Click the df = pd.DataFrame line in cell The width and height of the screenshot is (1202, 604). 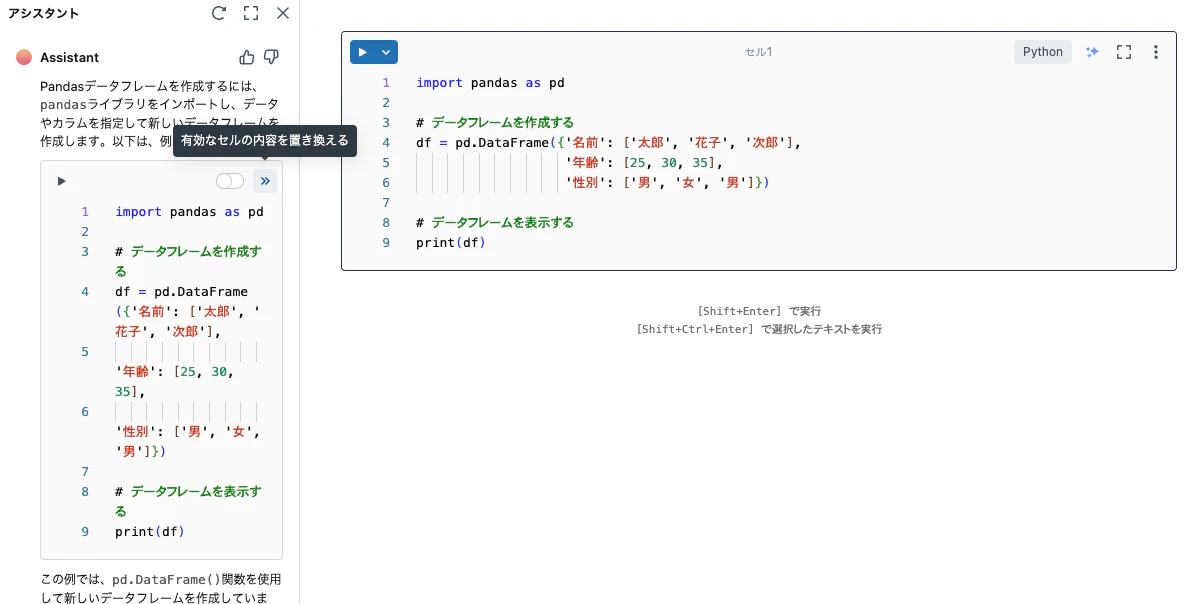(609, 143)
